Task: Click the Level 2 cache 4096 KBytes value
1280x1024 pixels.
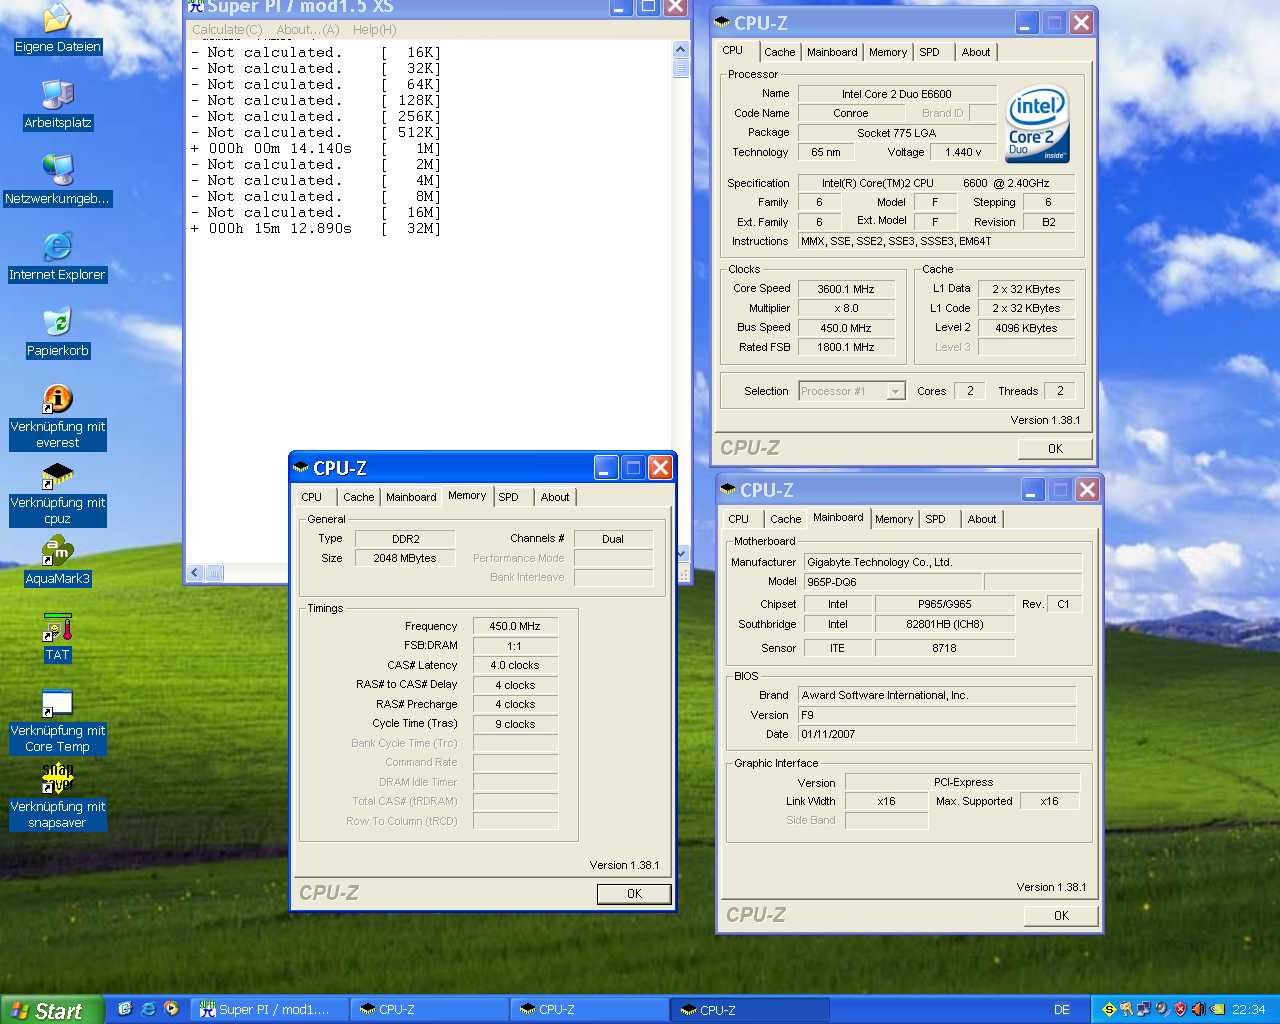Action: (x=1026, y=328)
